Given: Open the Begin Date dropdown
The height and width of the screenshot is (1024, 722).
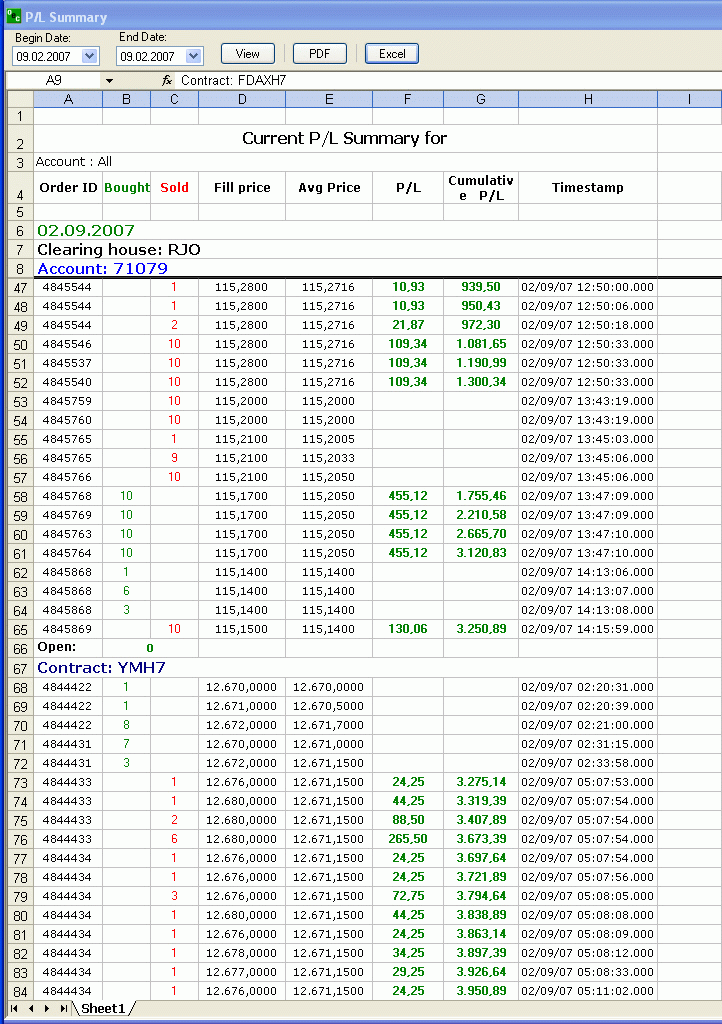Looking at the screenshot, I should pos(90,57).
